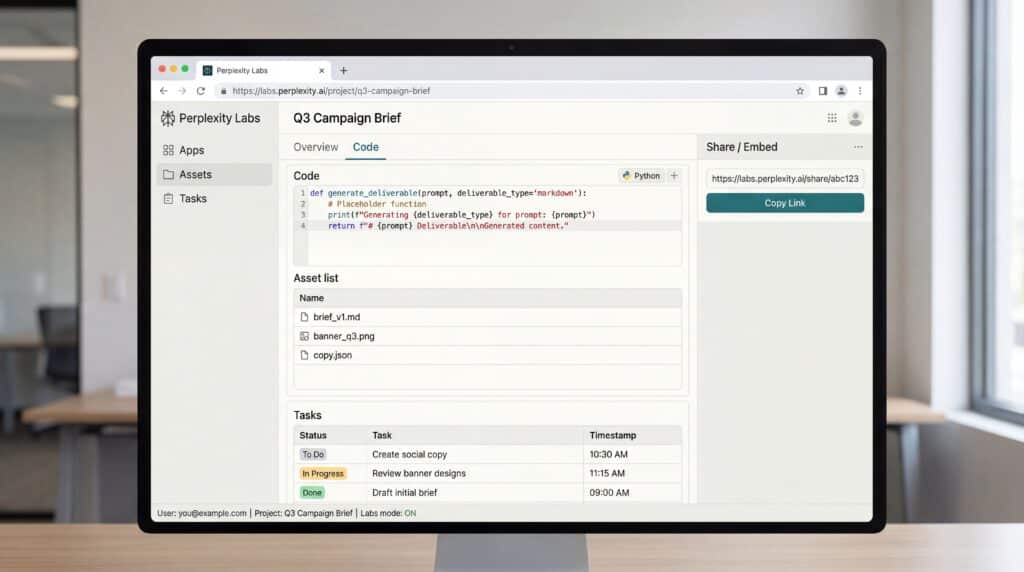Screen dimensions: 1024x572
Task: Reload the page with the refresh icon
Action: point(201,91)
